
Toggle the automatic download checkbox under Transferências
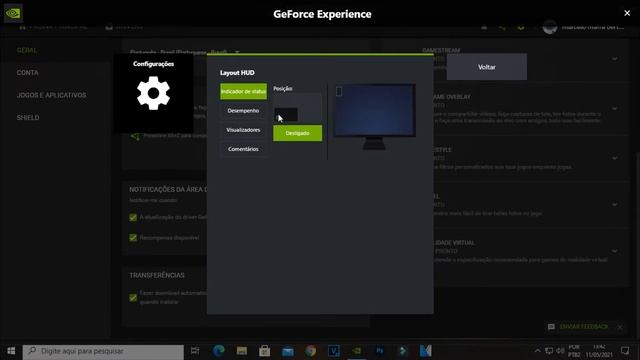[133, 298]
